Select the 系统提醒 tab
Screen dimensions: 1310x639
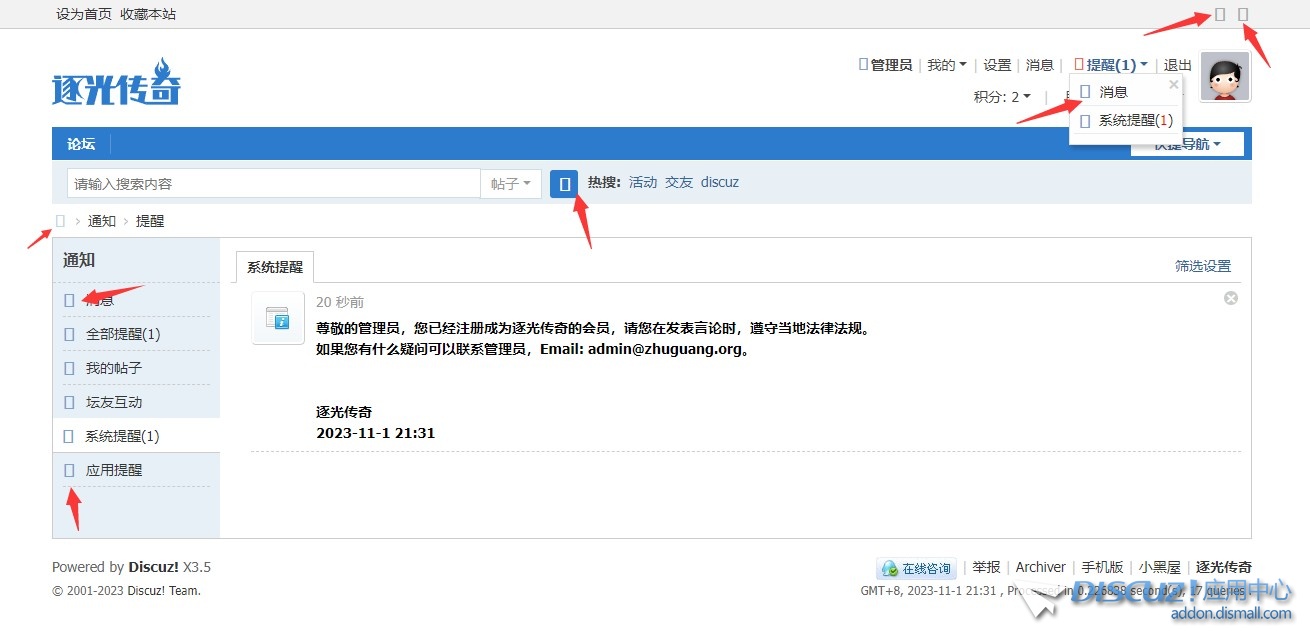pos(275,267)
